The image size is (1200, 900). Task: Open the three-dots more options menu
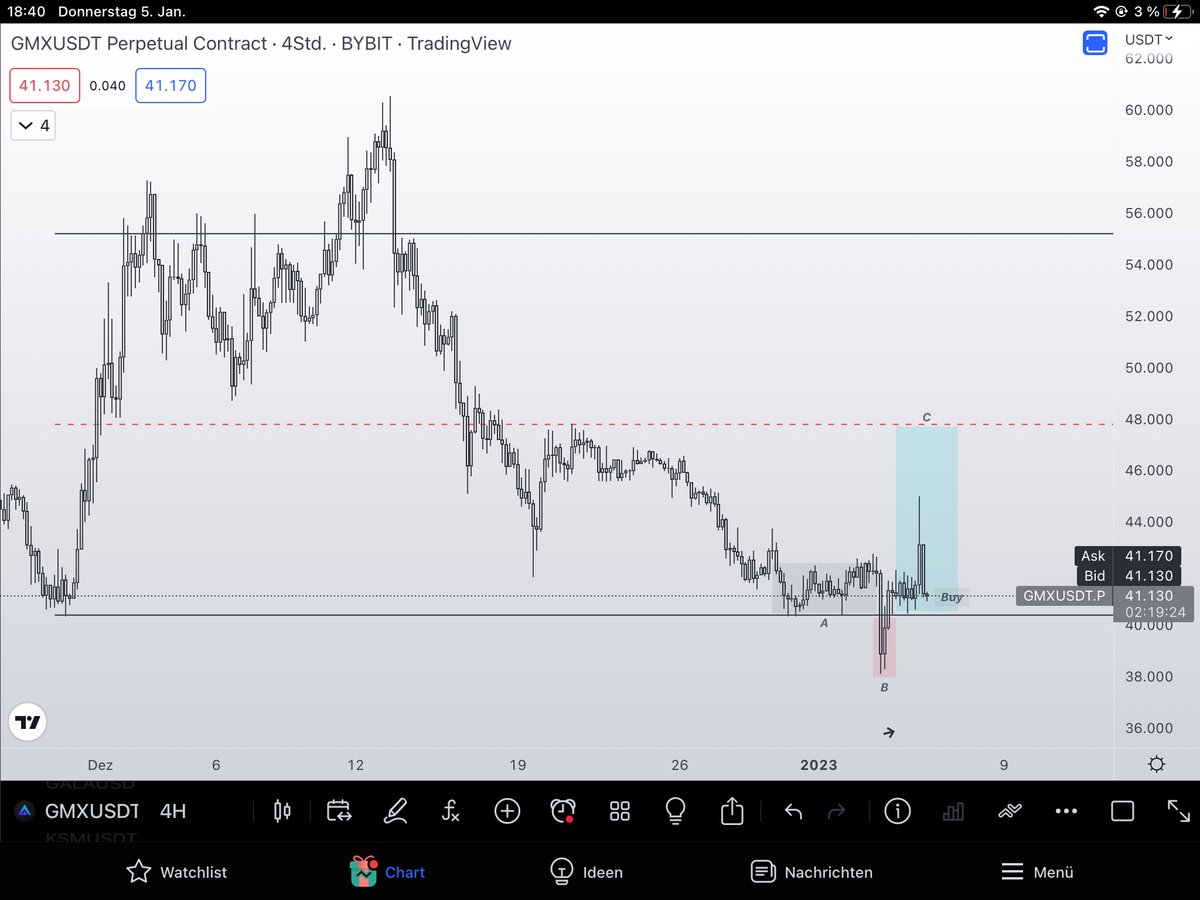[1066, 811]
